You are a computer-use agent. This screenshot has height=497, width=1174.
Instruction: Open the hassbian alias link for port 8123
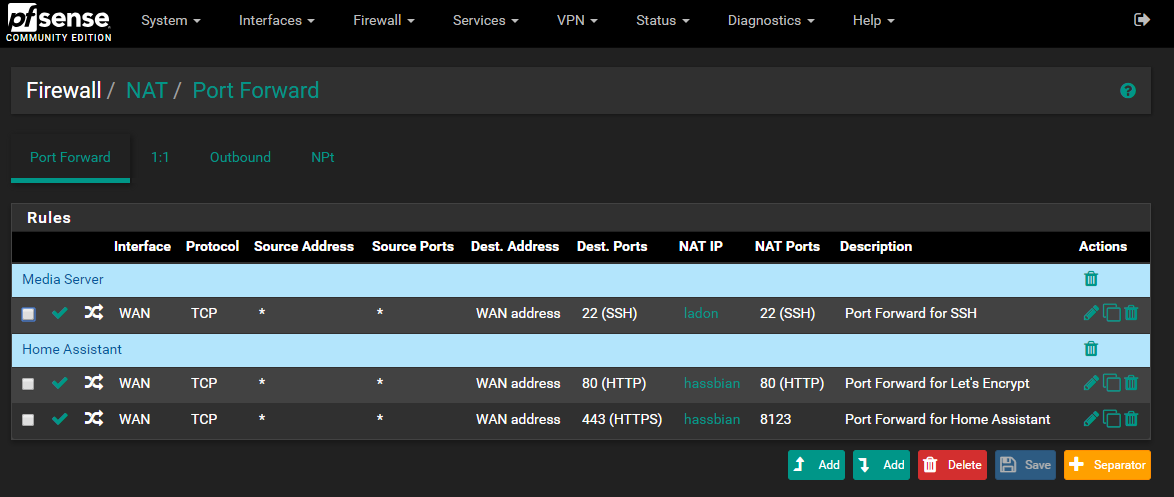click(712, 419)
